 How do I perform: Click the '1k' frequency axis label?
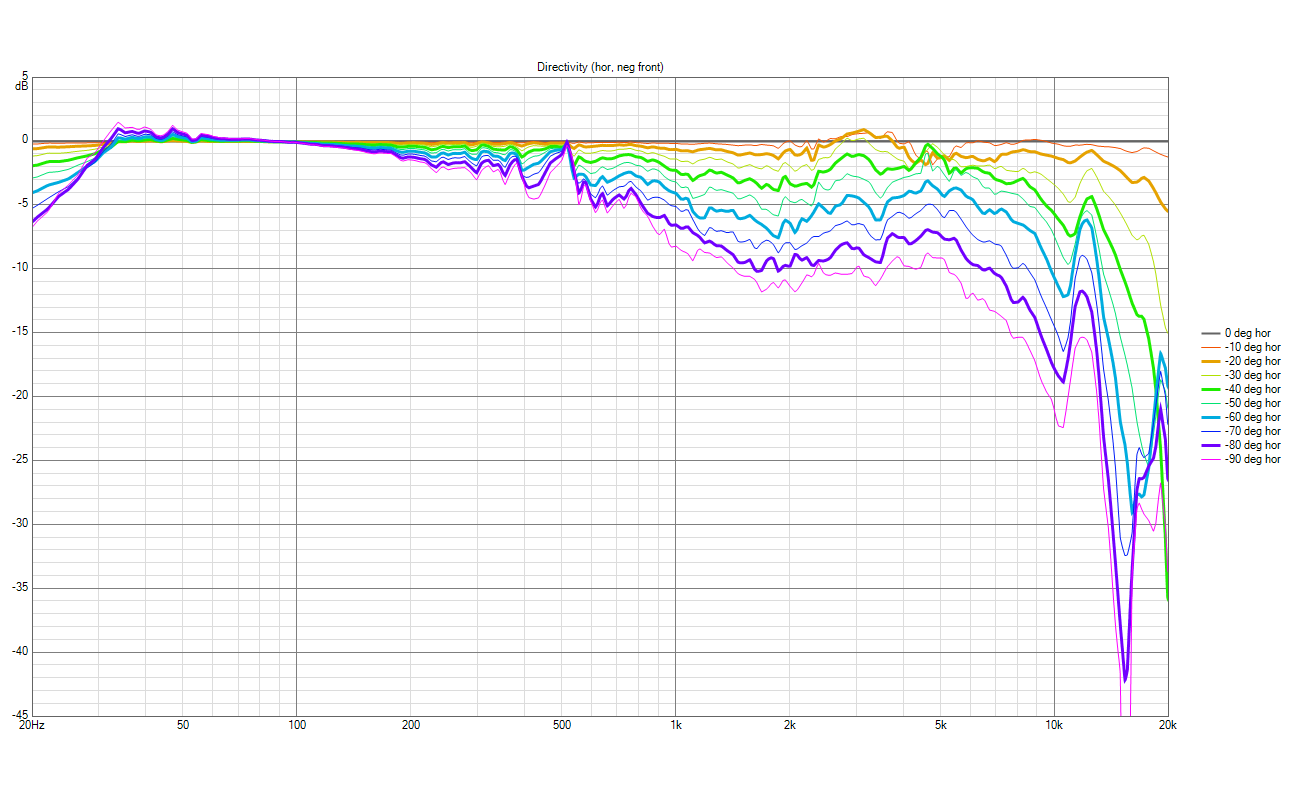point(675,724)
